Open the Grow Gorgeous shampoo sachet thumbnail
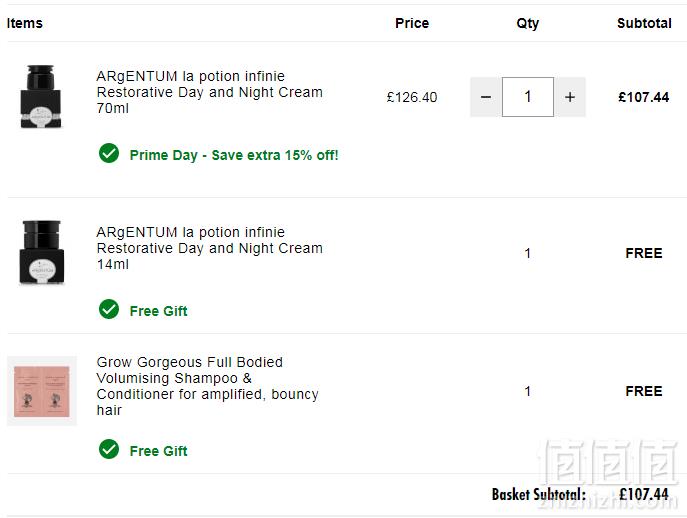 pyautogui.click(x=42, y=391)
